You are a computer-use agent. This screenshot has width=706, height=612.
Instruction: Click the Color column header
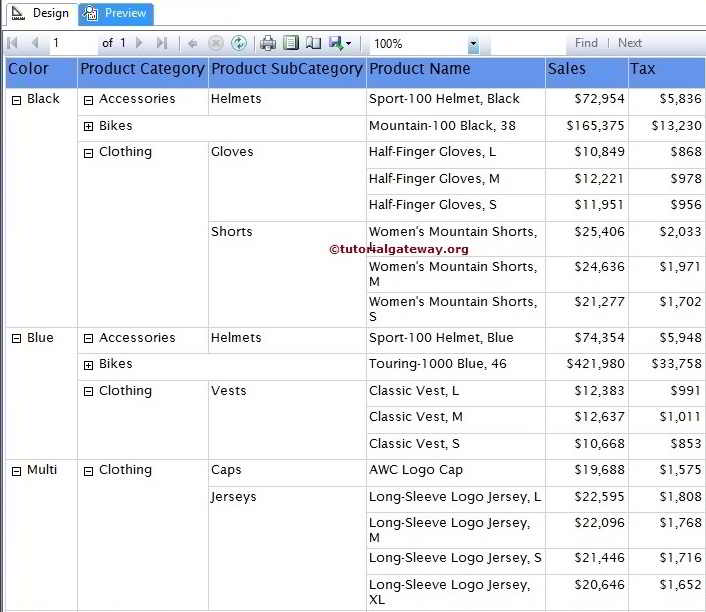click(x=41, y=73)
